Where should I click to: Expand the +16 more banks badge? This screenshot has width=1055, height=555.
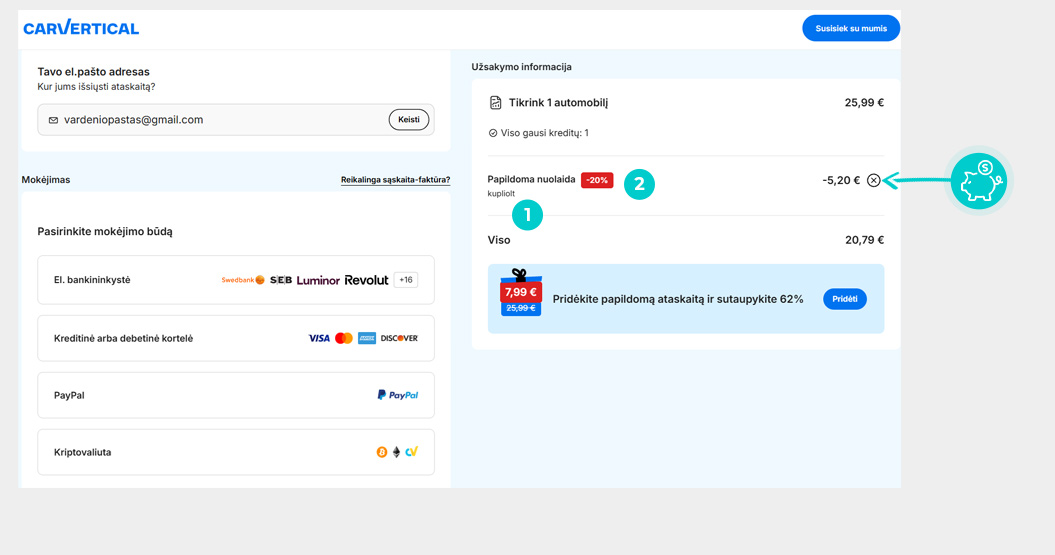tap(405, 280)
